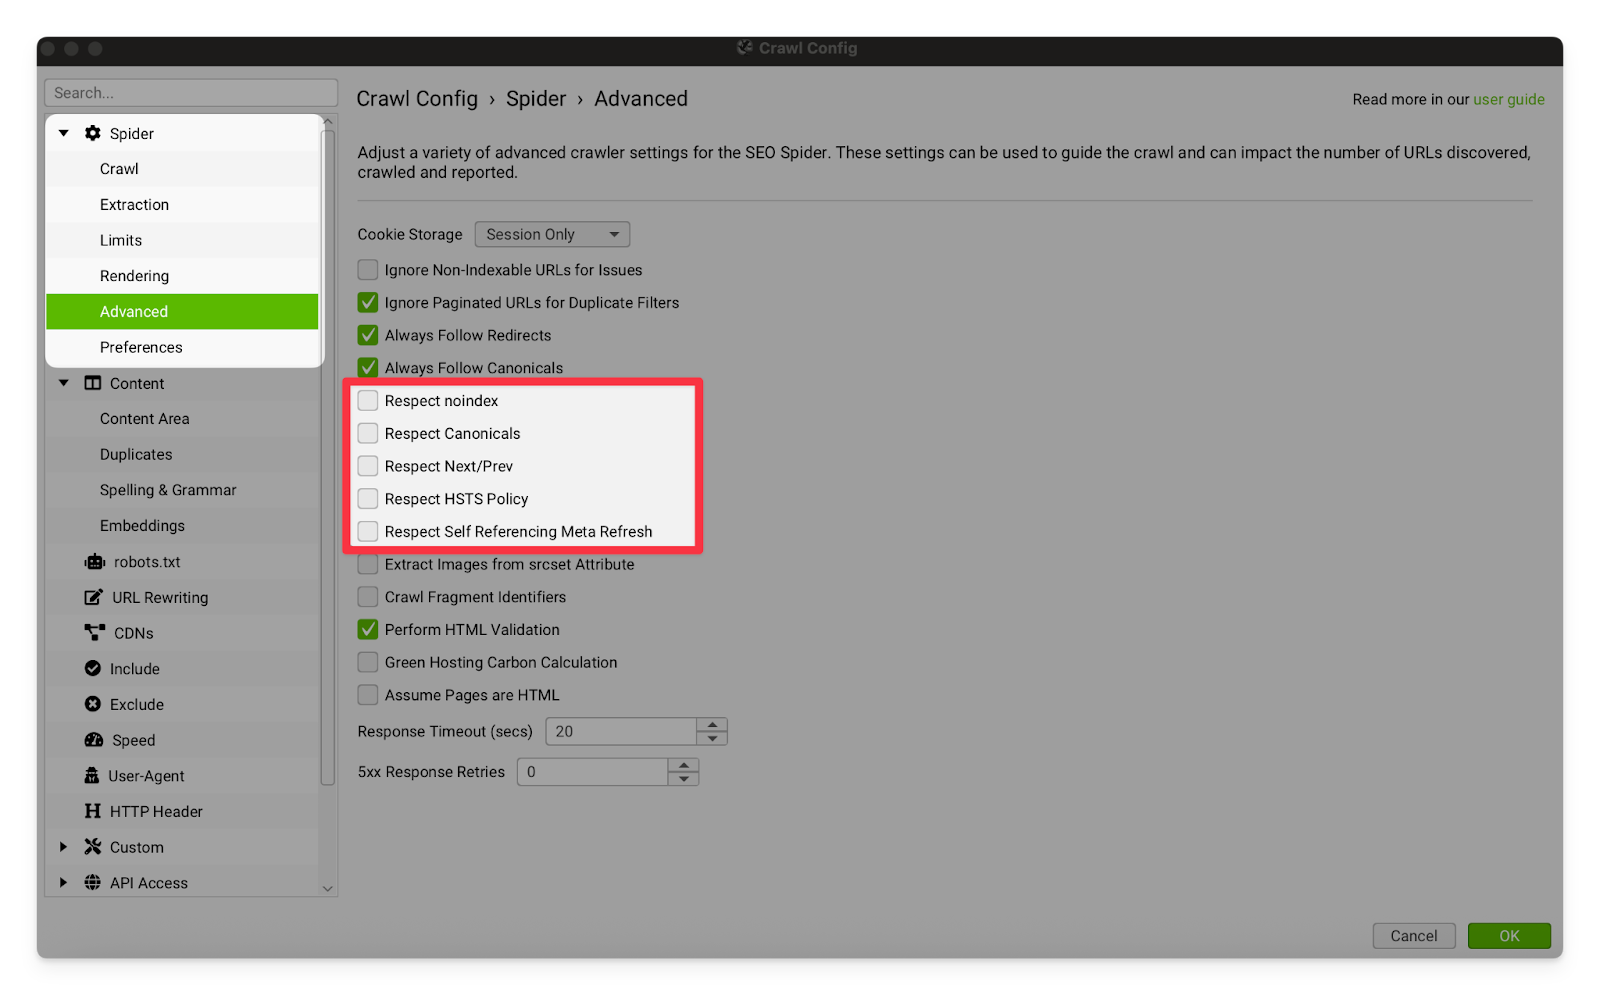Open the Rendering settings page

[x=134, y=276]
